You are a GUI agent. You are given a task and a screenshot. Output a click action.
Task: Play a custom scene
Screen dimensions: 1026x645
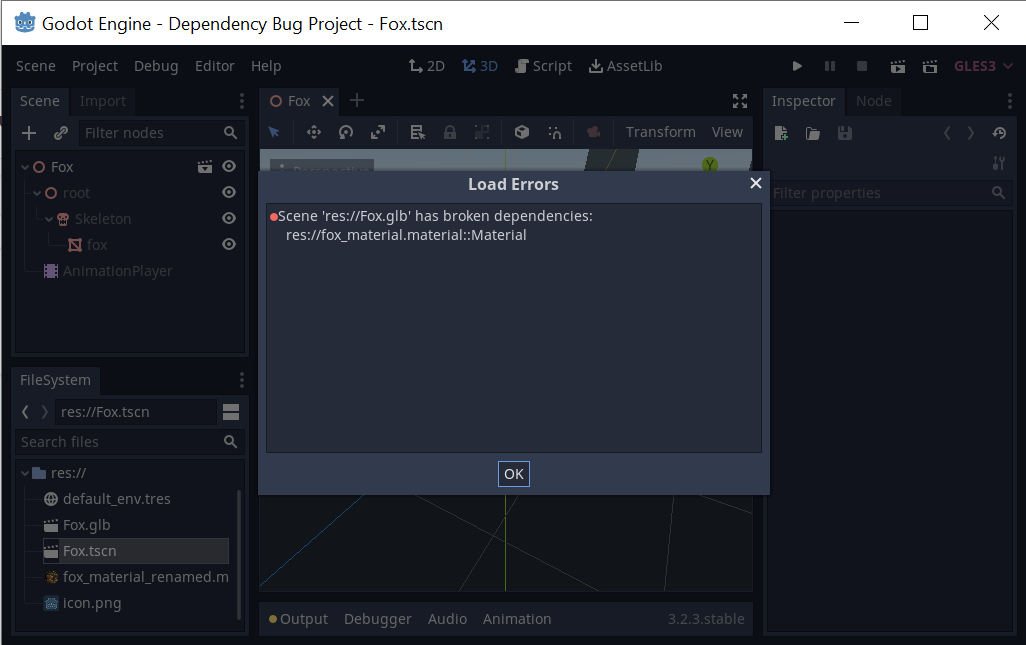pos(930,66)
